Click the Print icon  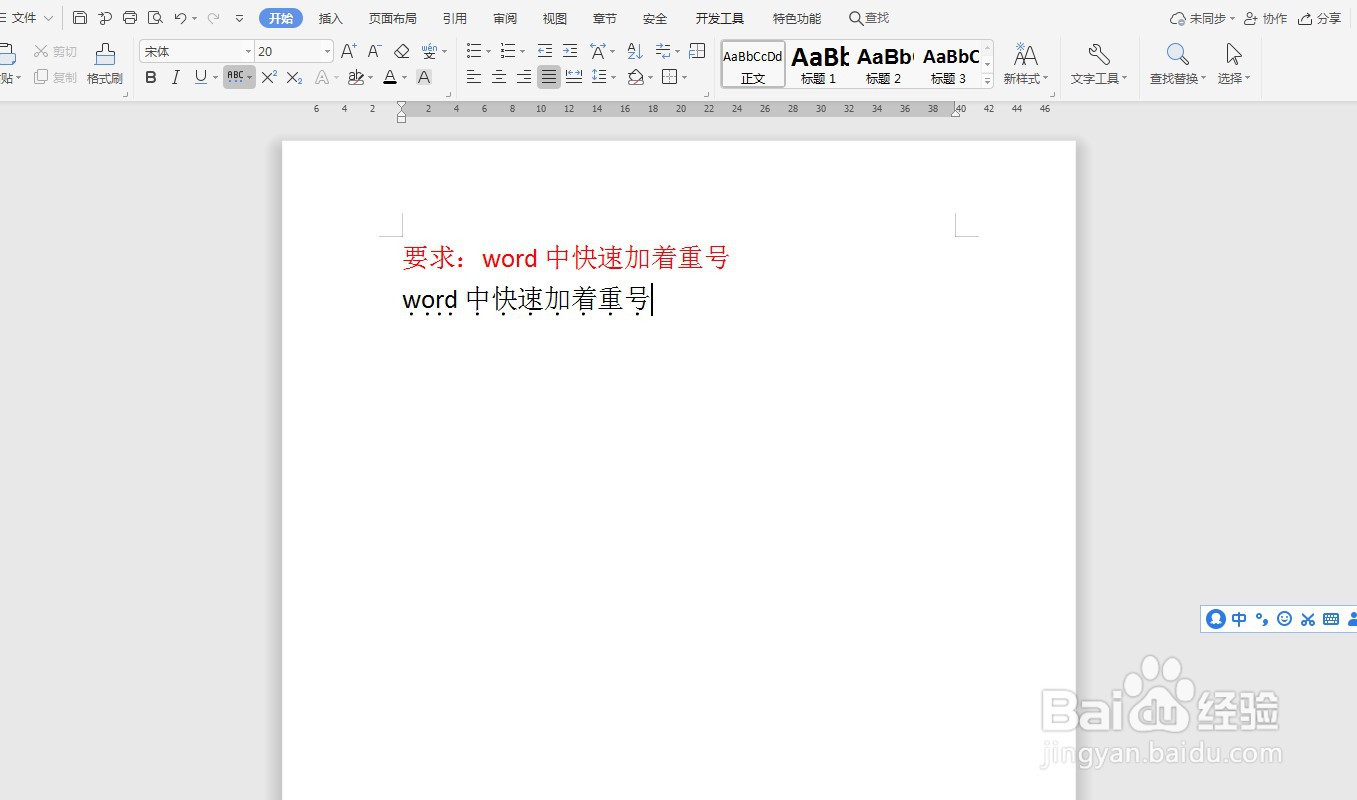[130, 18]
